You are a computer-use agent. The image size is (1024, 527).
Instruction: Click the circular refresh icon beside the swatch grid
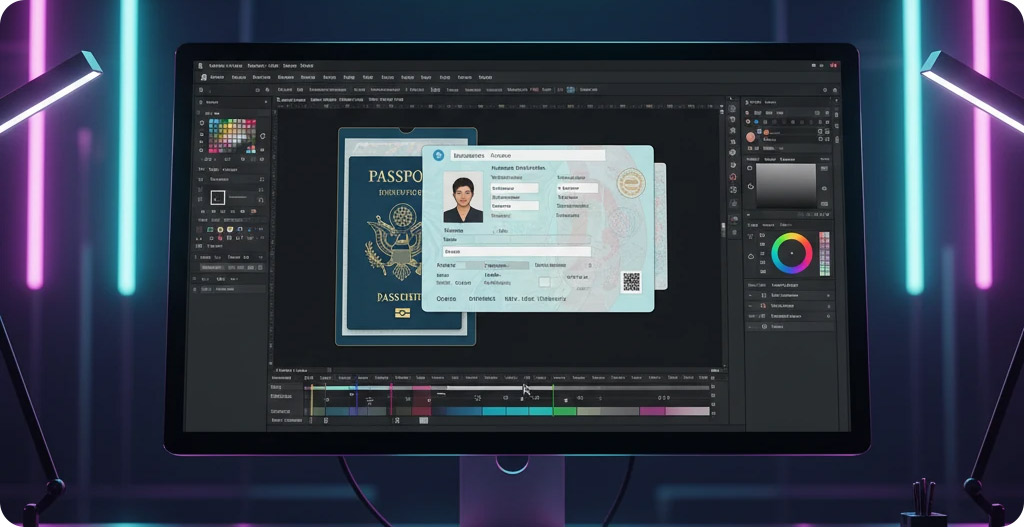tap(263, 136)
